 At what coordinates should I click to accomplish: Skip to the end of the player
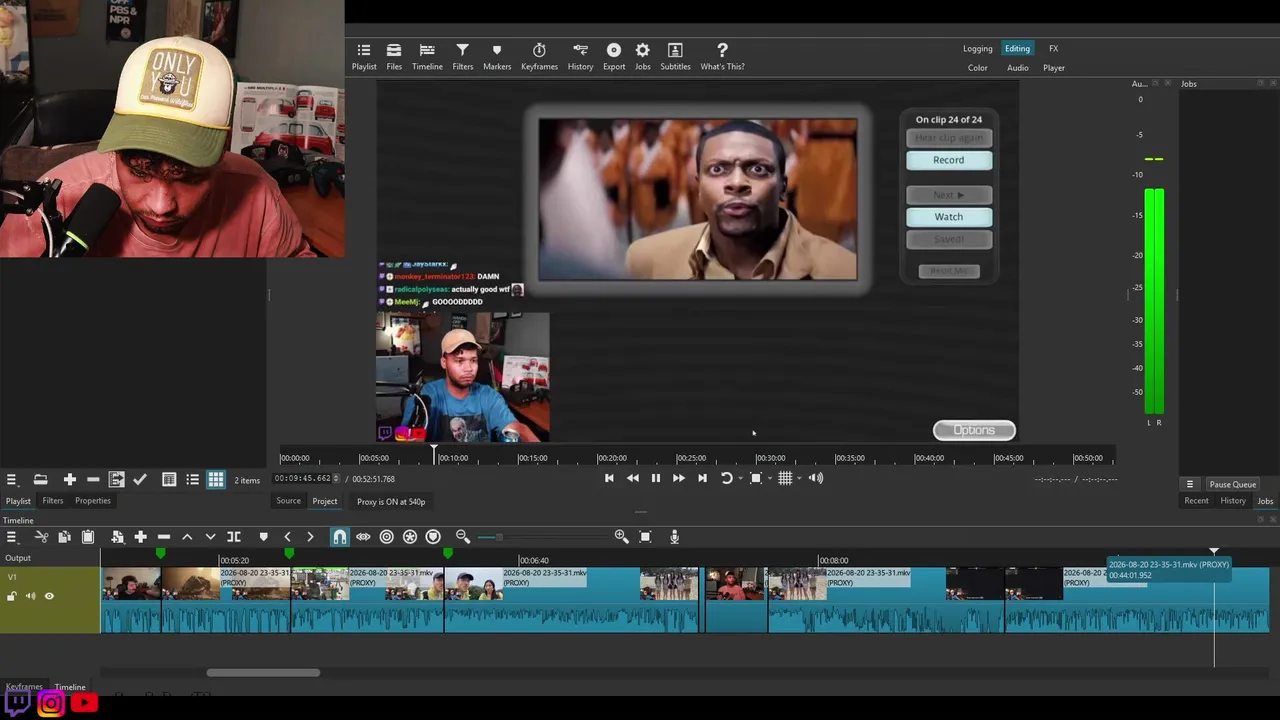pyautogui.click(x=702, y=478)
